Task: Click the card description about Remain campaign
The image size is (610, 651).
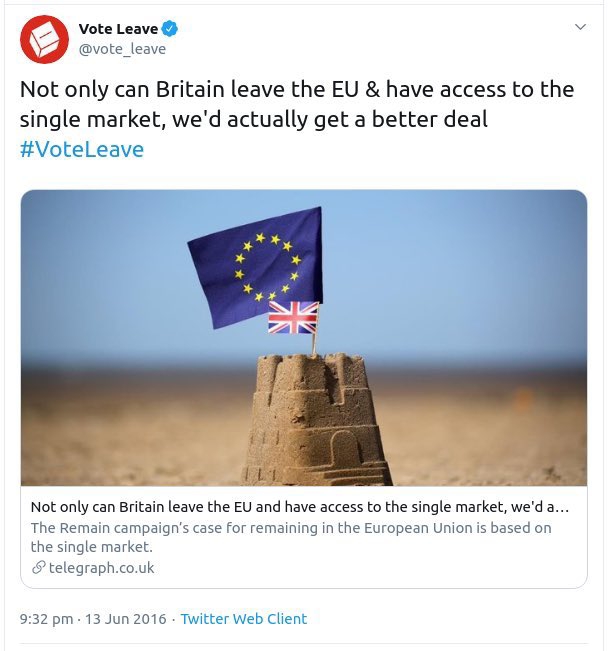Action: pos(290,537)
